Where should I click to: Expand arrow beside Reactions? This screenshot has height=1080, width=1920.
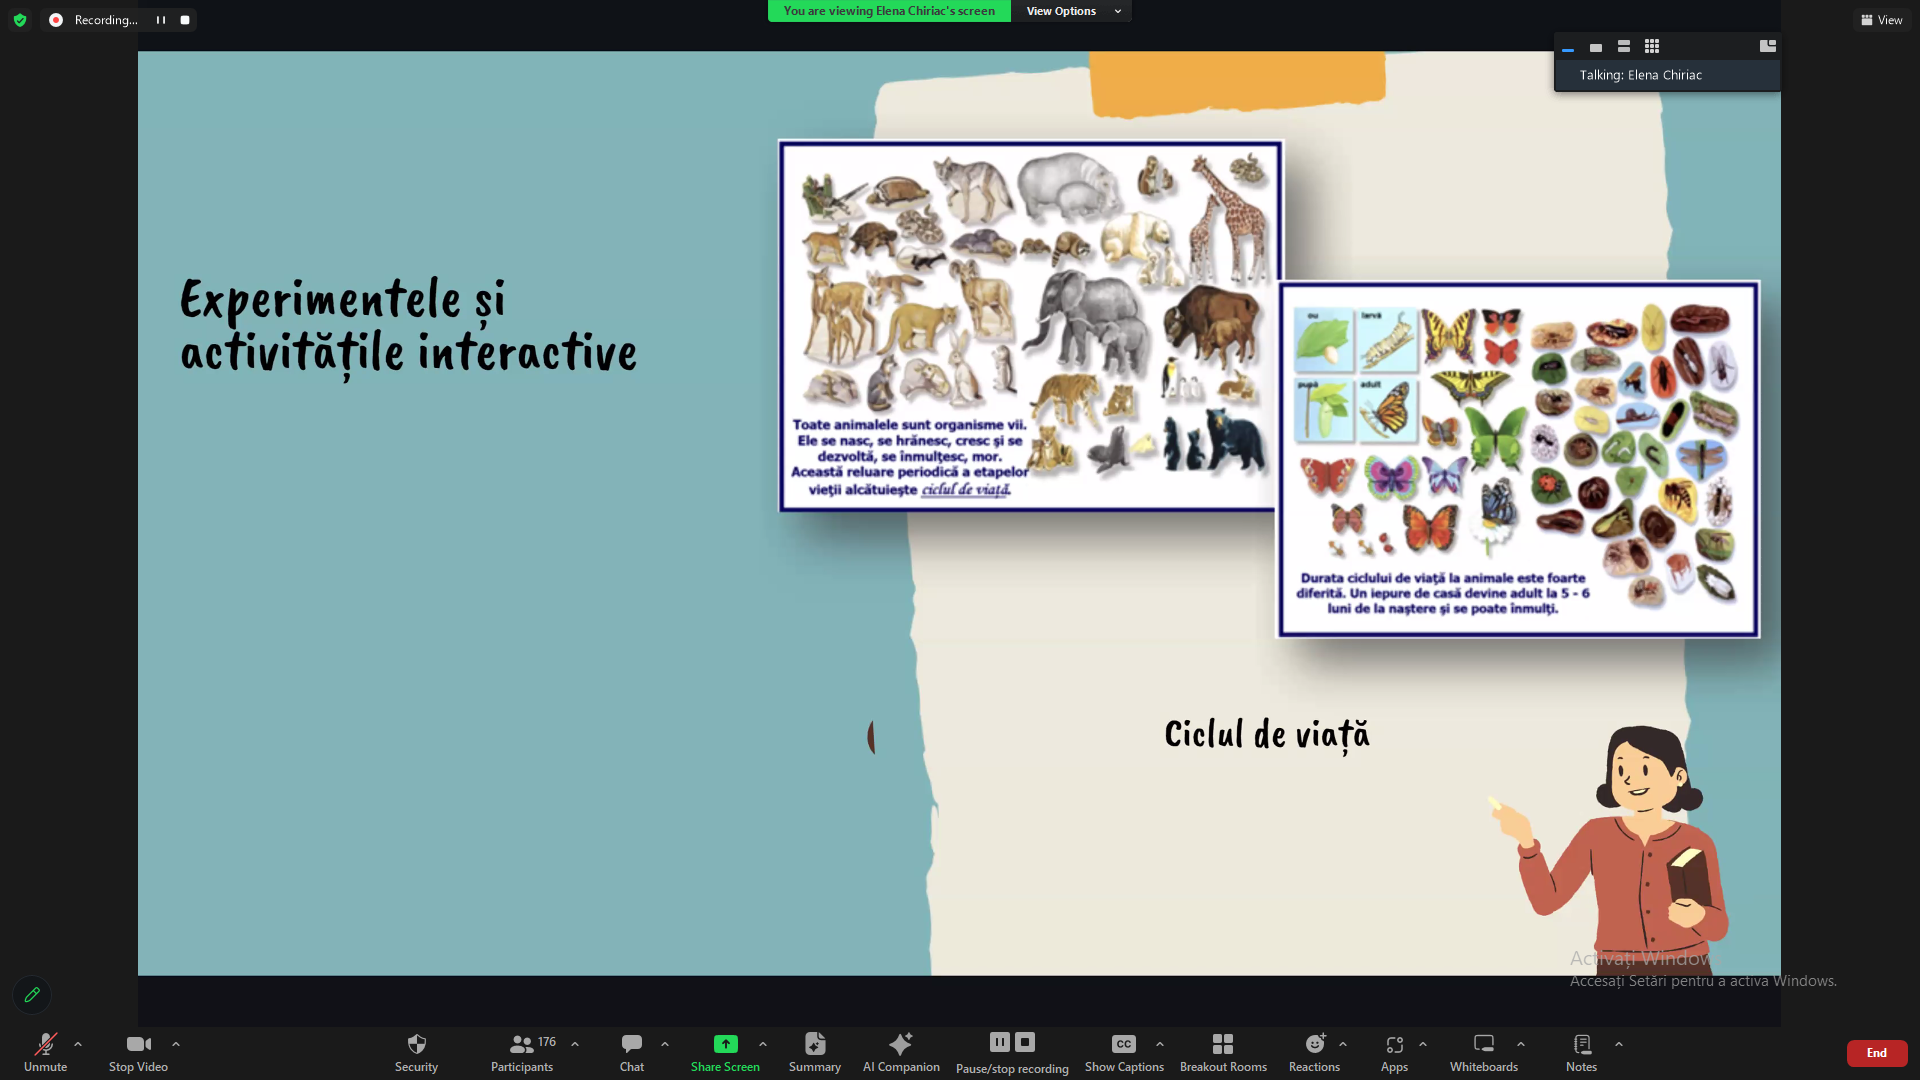[x=1343, y=1044]
